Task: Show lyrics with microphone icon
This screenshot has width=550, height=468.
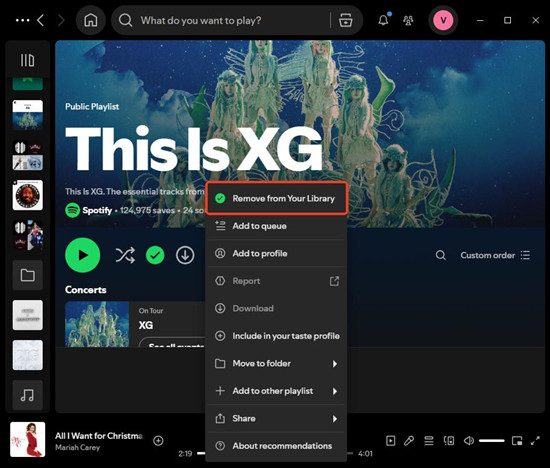Action: [x=409, y=441]
